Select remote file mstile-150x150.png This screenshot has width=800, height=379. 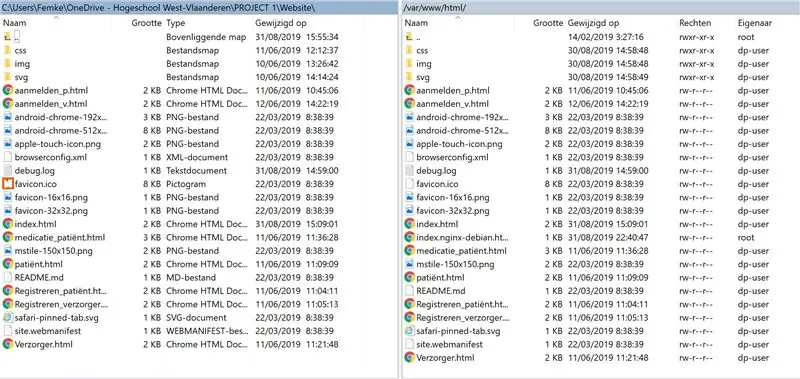coord(455,264)
